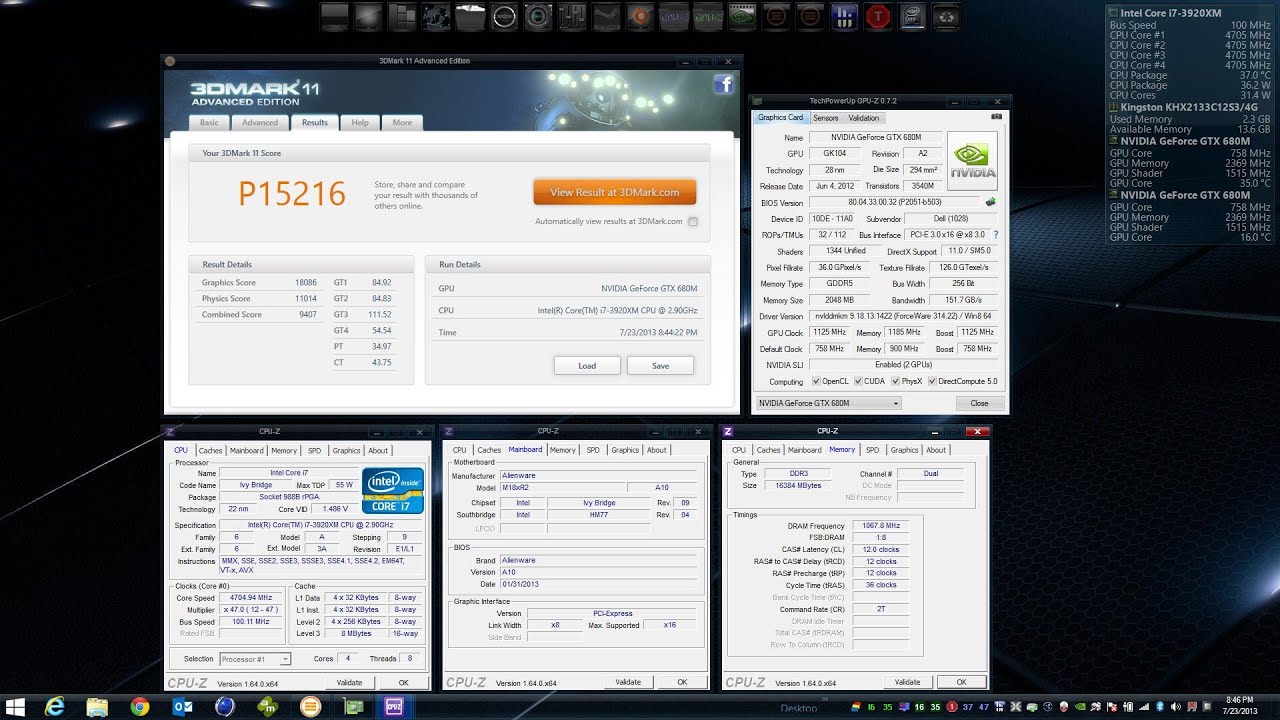Viewport: 1280px width, 720px height.
Task: Toggle the DirectCompute 5.0 checkbox
Action: pyautogui.click(x=932, y=381)
